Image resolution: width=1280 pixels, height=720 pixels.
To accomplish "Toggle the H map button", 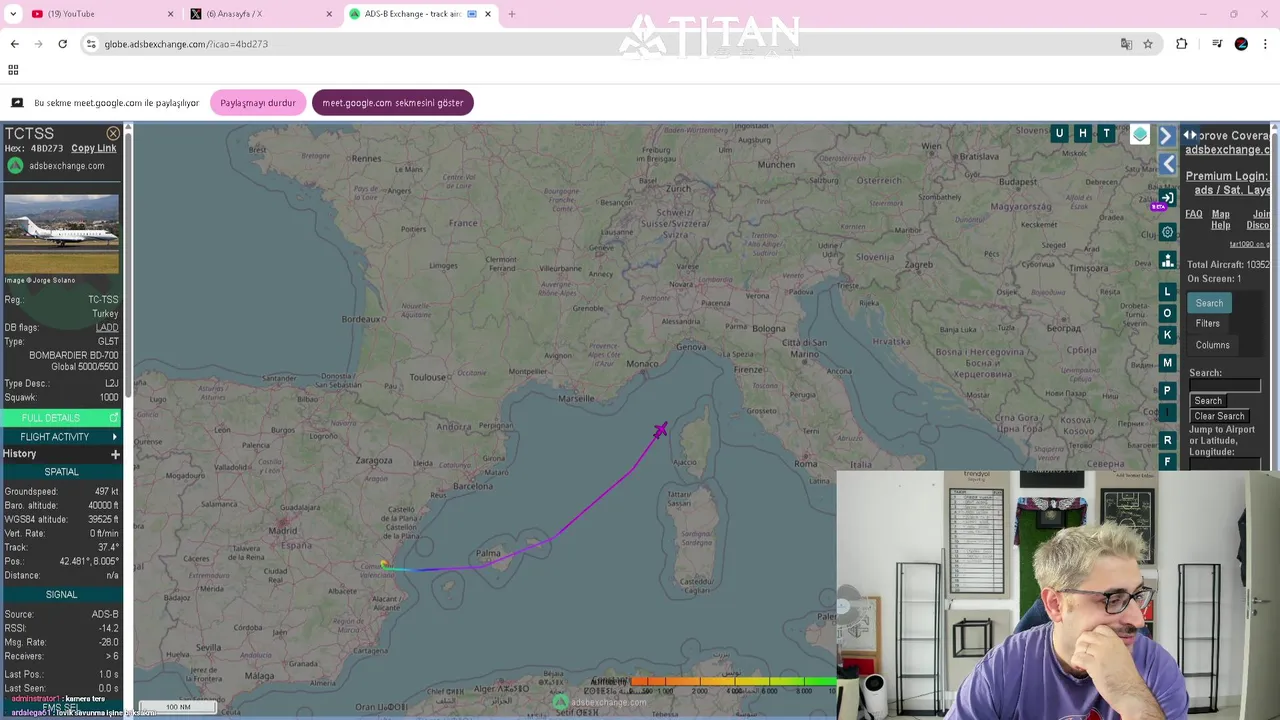I will [x=1082, y=133].
